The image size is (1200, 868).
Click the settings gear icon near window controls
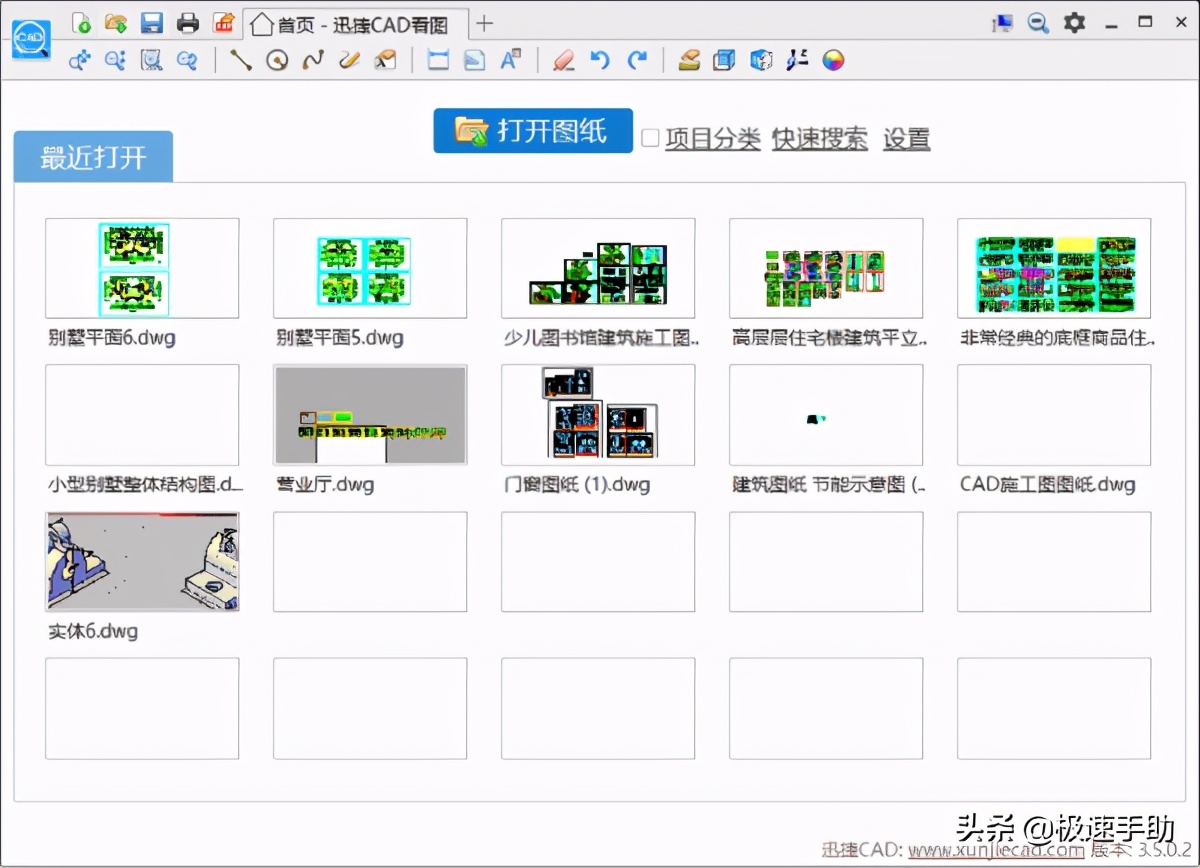[x=1074, y=22]
